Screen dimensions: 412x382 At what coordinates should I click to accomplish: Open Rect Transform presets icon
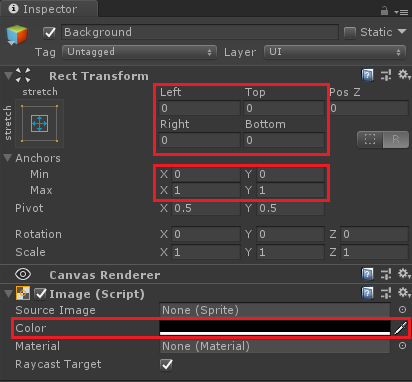(x=386, y=75)
